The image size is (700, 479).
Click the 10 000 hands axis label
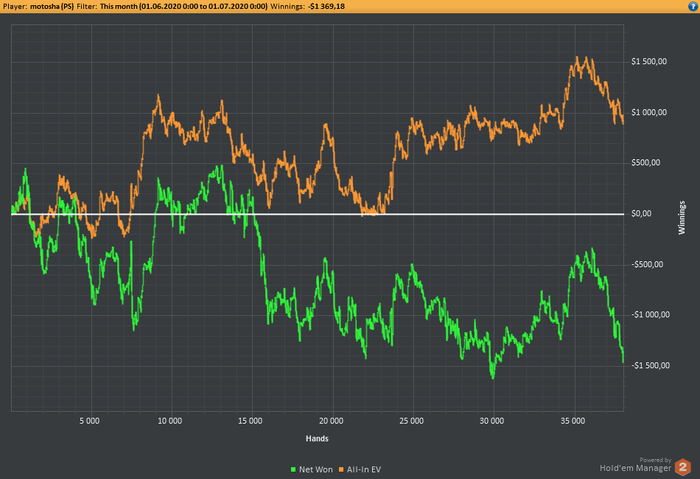point(170,421)
